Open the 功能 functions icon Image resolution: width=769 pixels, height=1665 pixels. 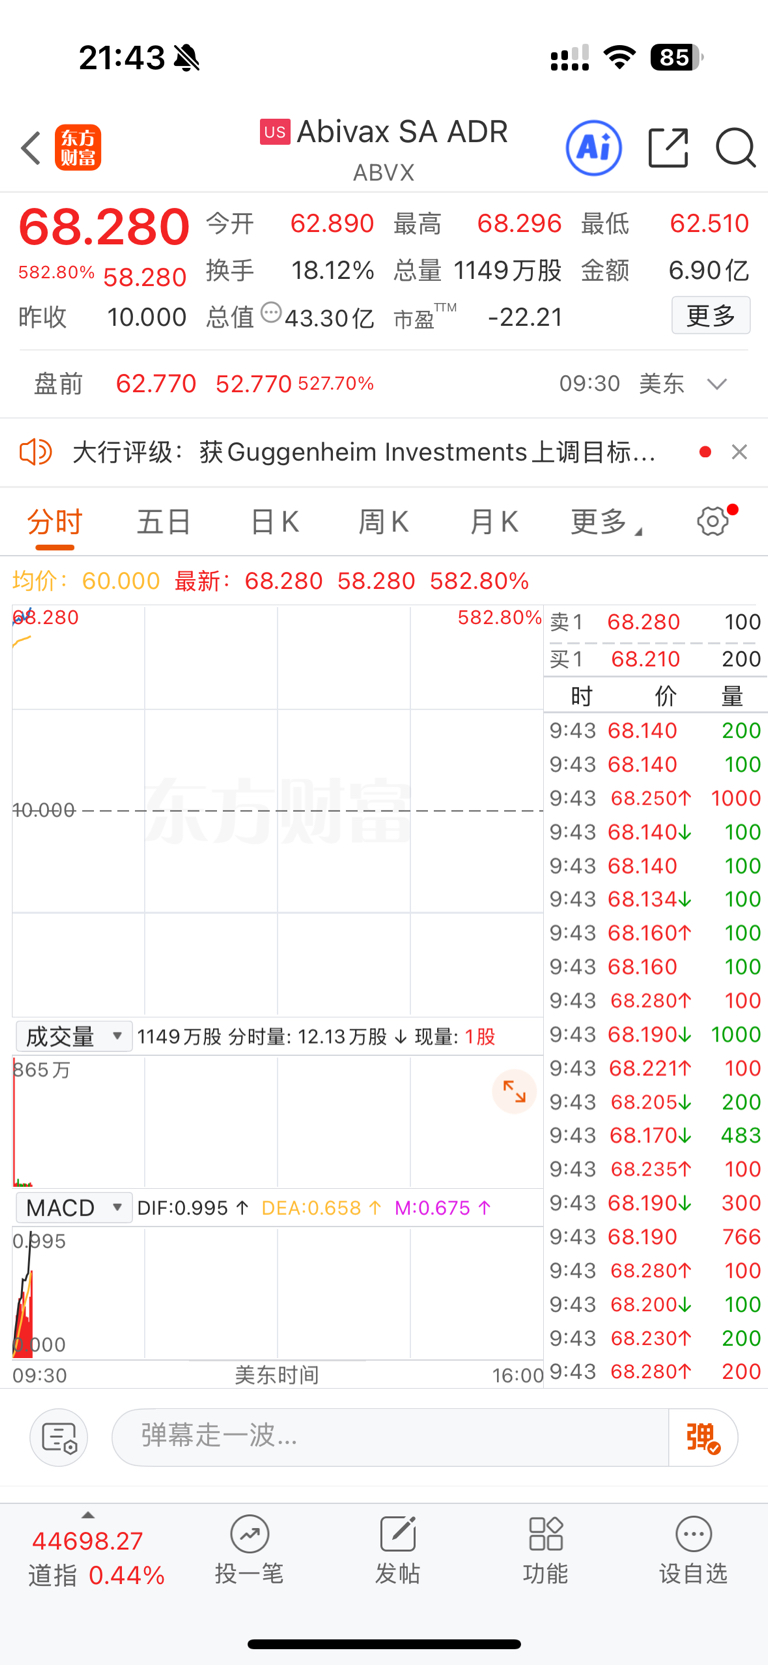click(x=546, y=1551)
